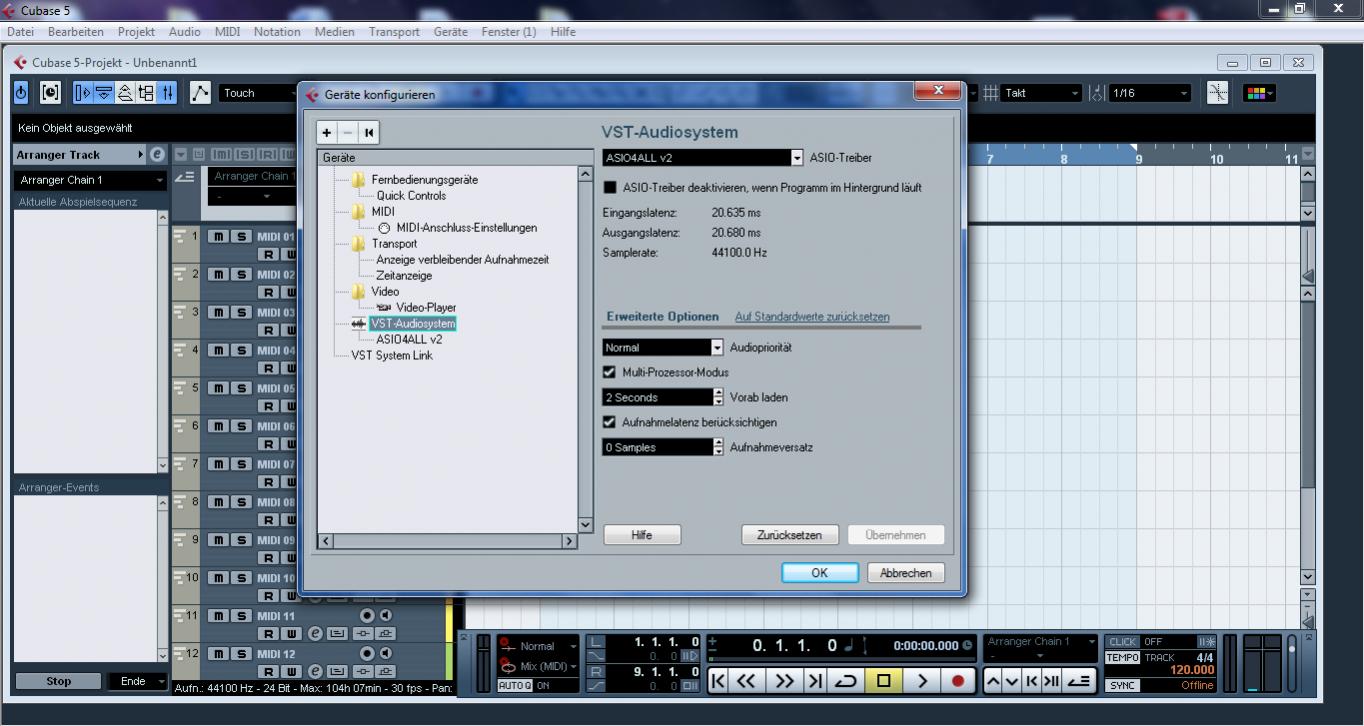Open the 1/16 quantize dropdown
Image resolution: width=1364 pixels, height=726 pixels.
(1150, 93)
